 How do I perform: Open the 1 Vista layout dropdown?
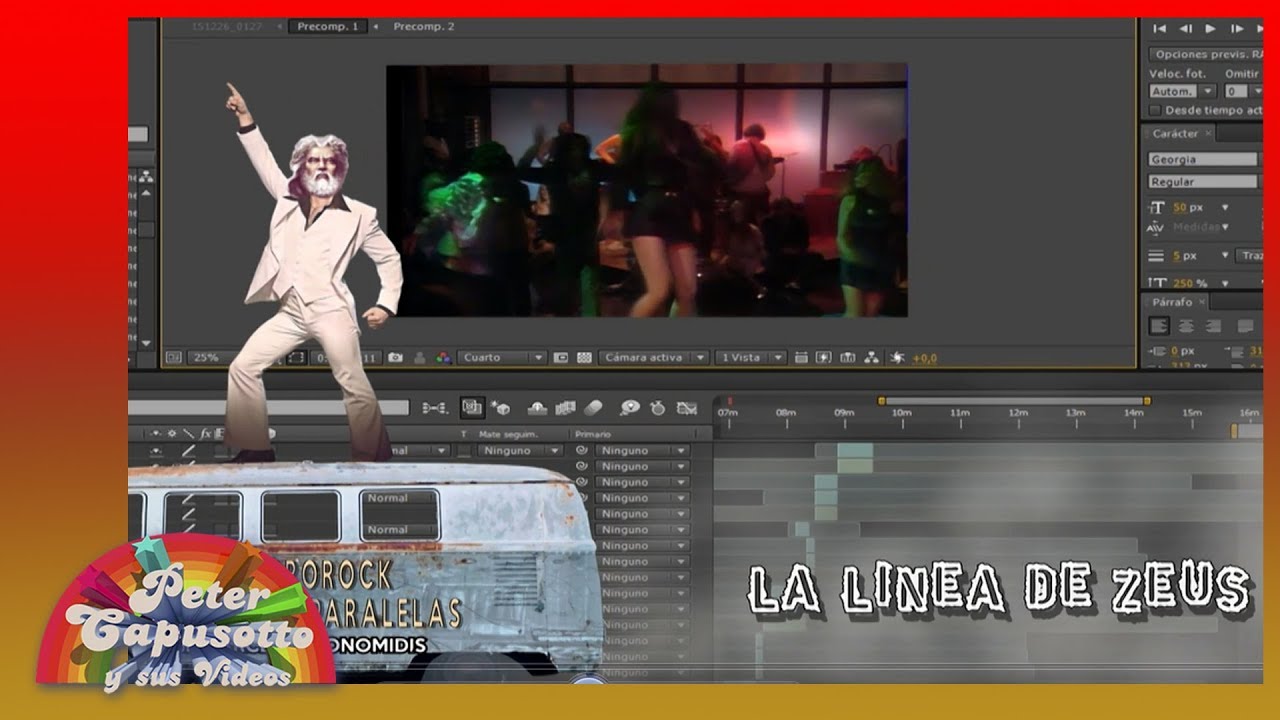[751, 357]
